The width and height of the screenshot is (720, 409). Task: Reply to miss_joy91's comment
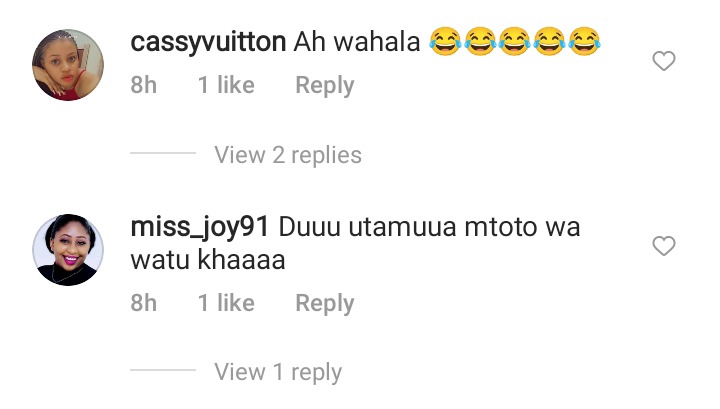[325, 303]
